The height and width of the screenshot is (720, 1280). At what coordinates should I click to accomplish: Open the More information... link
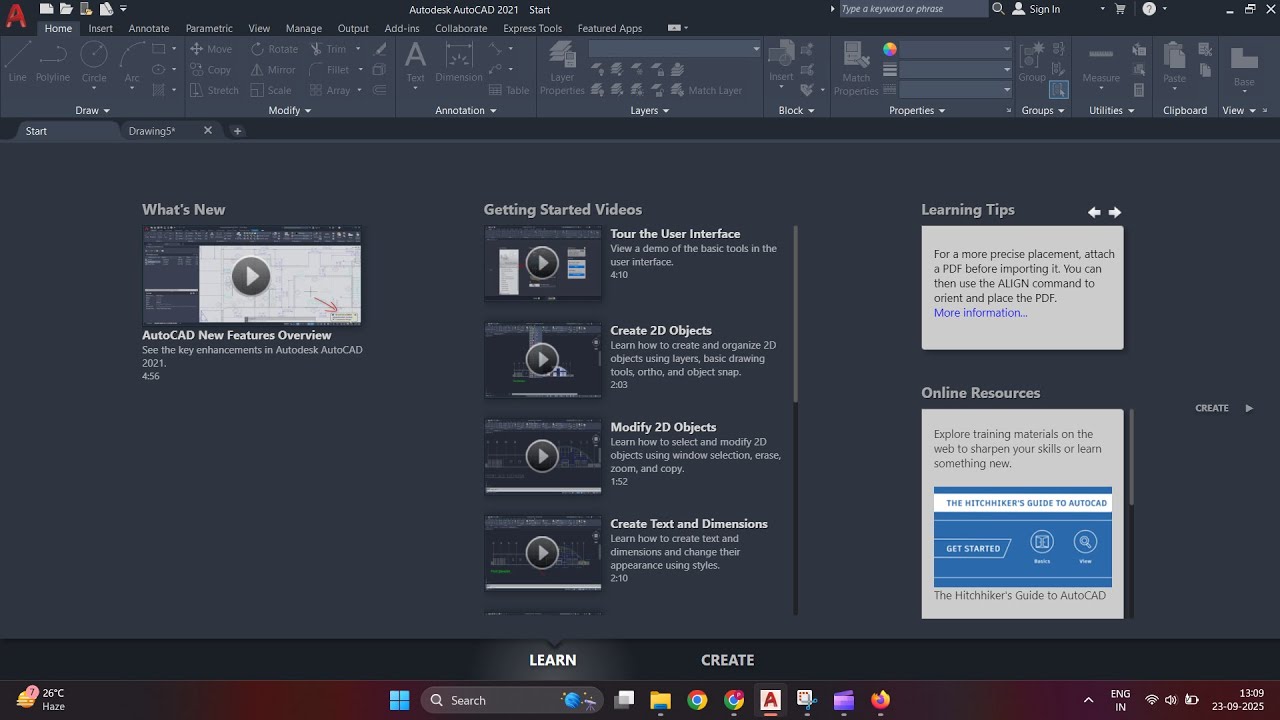pyautogui.click(x=980, y=313)
